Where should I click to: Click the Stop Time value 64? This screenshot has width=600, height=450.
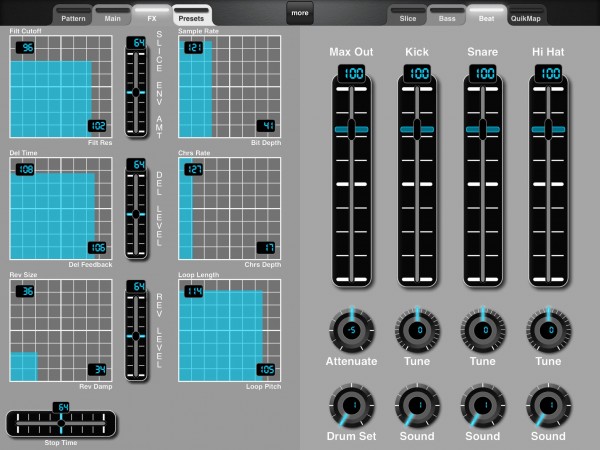61,408
